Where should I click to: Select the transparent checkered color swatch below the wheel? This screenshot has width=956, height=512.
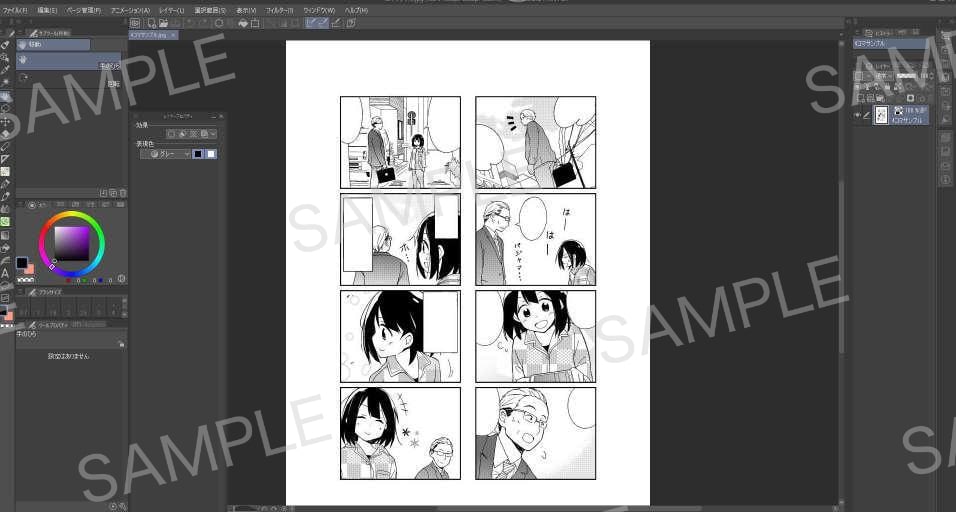click(25, 280)
